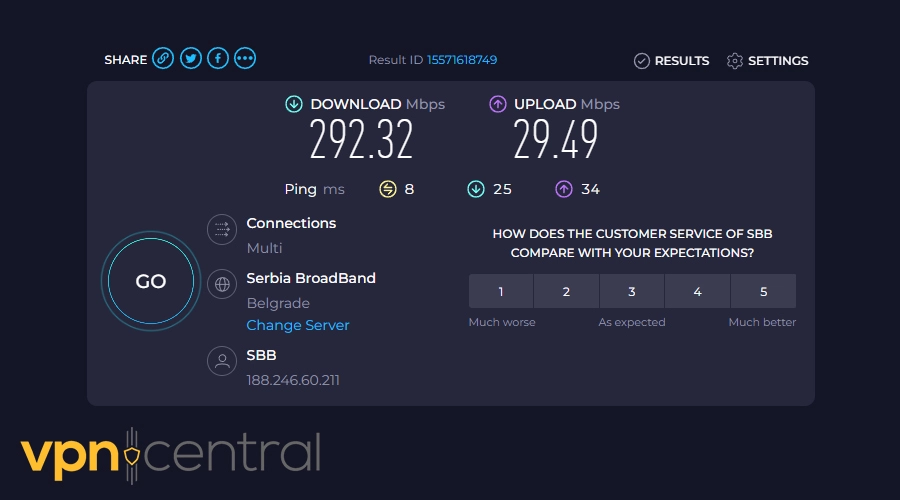Click the server globe icon
This screenshot has height=500, width=900.
(222, 284)
